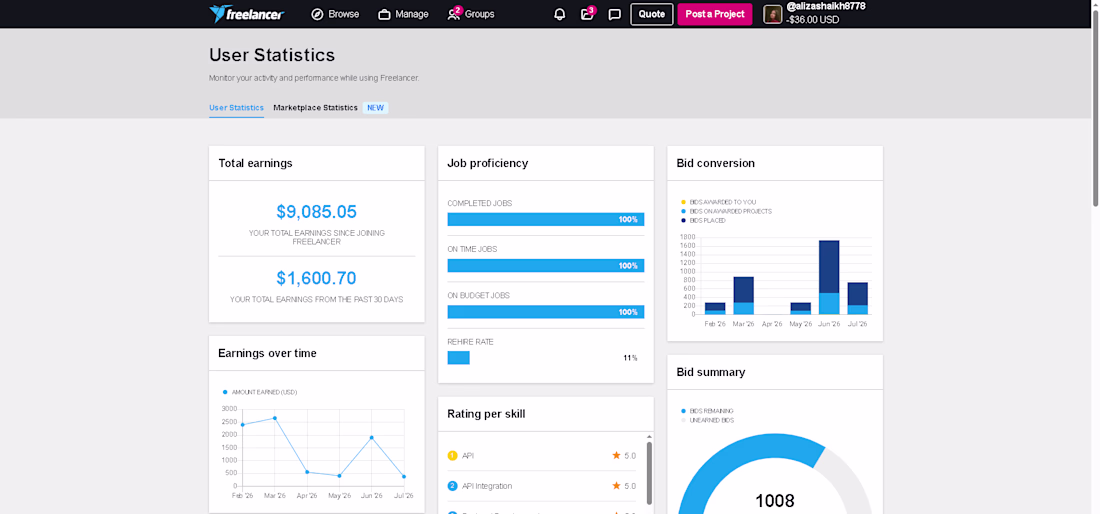The width and height of the screenshot is (1100, 514).
Task: Click the Rating per skill scrollbar
Action: click(649, 473)
